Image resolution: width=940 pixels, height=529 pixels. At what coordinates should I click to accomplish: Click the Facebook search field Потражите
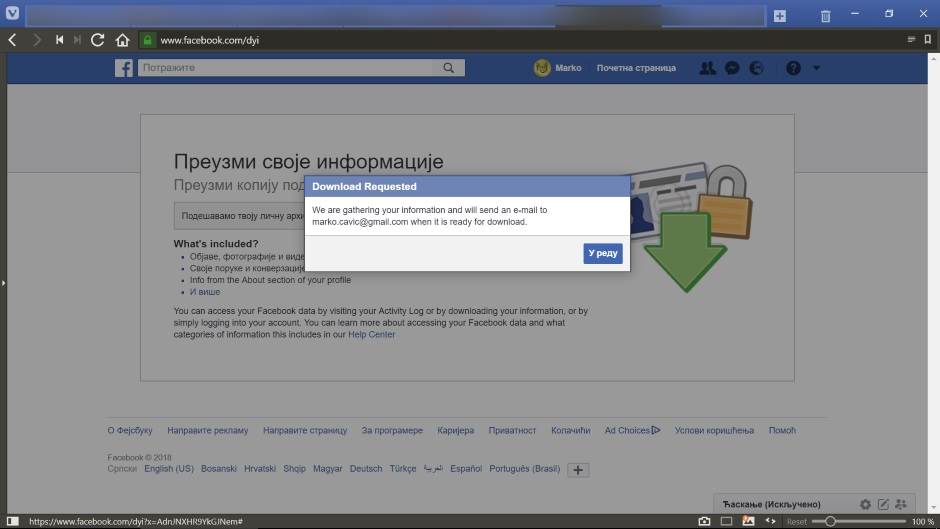(286, 68)
